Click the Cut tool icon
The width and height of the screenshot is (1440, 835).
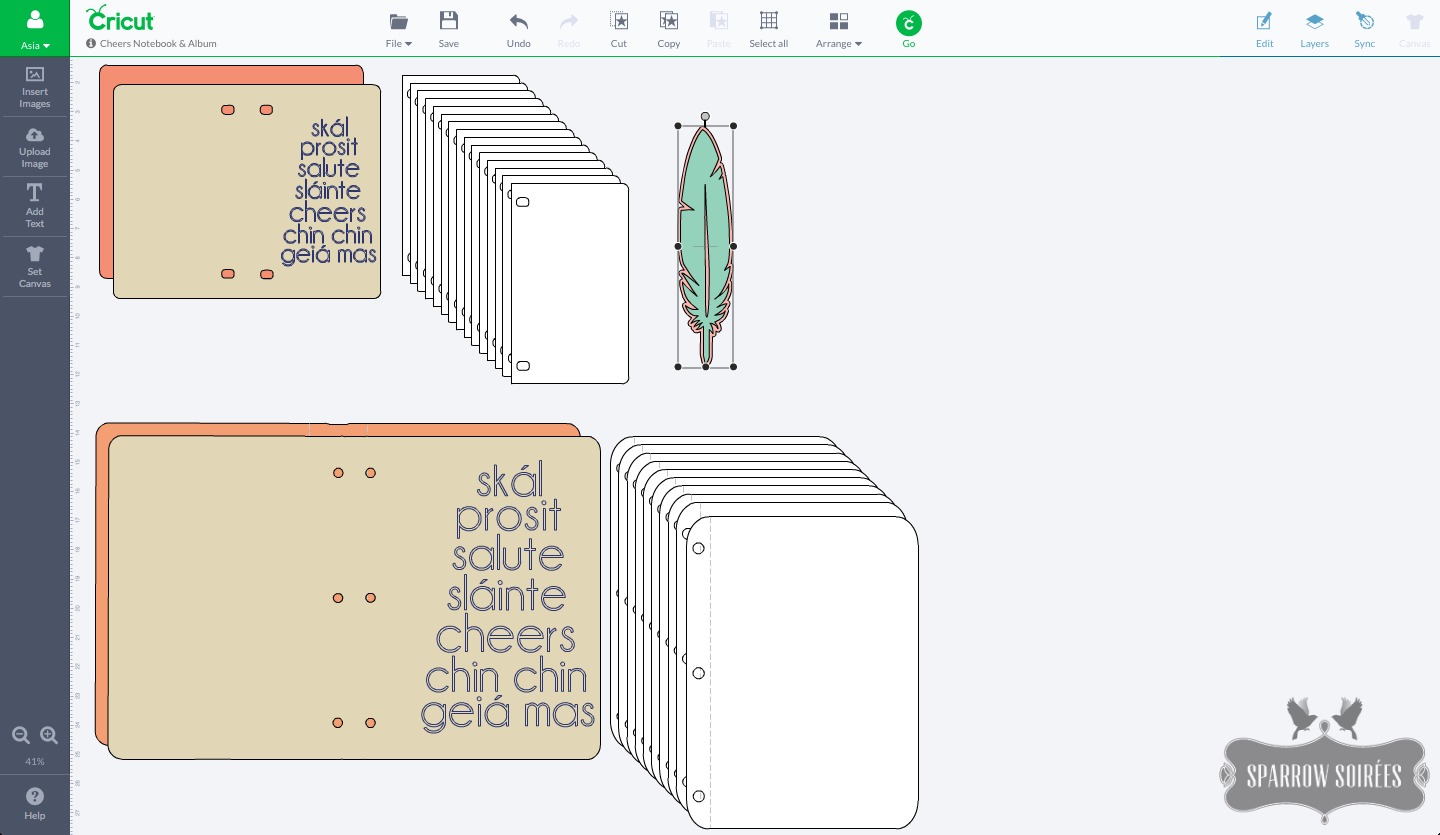(619, 22)
